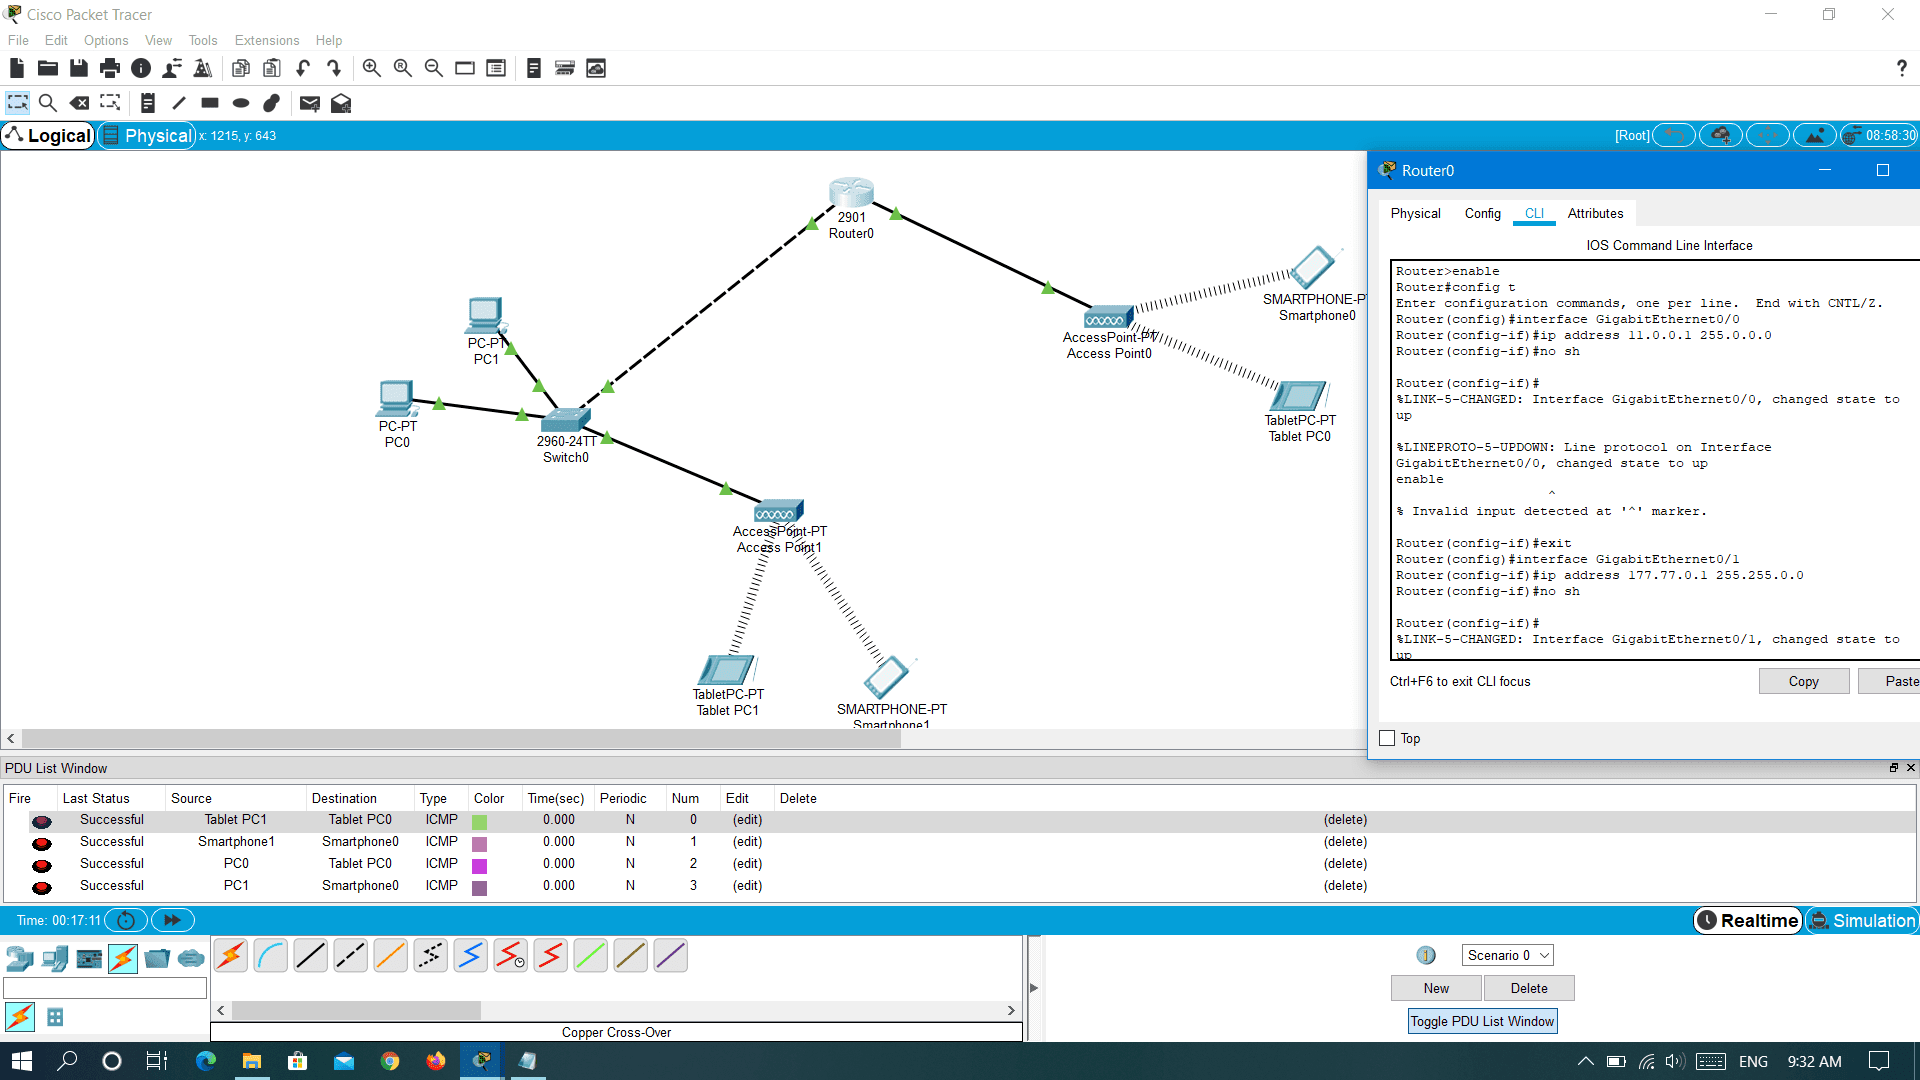The width and height of the screenshot is (1920, 1080).
Task: Create a New scenario
Action: click(x=1436, y=988)
